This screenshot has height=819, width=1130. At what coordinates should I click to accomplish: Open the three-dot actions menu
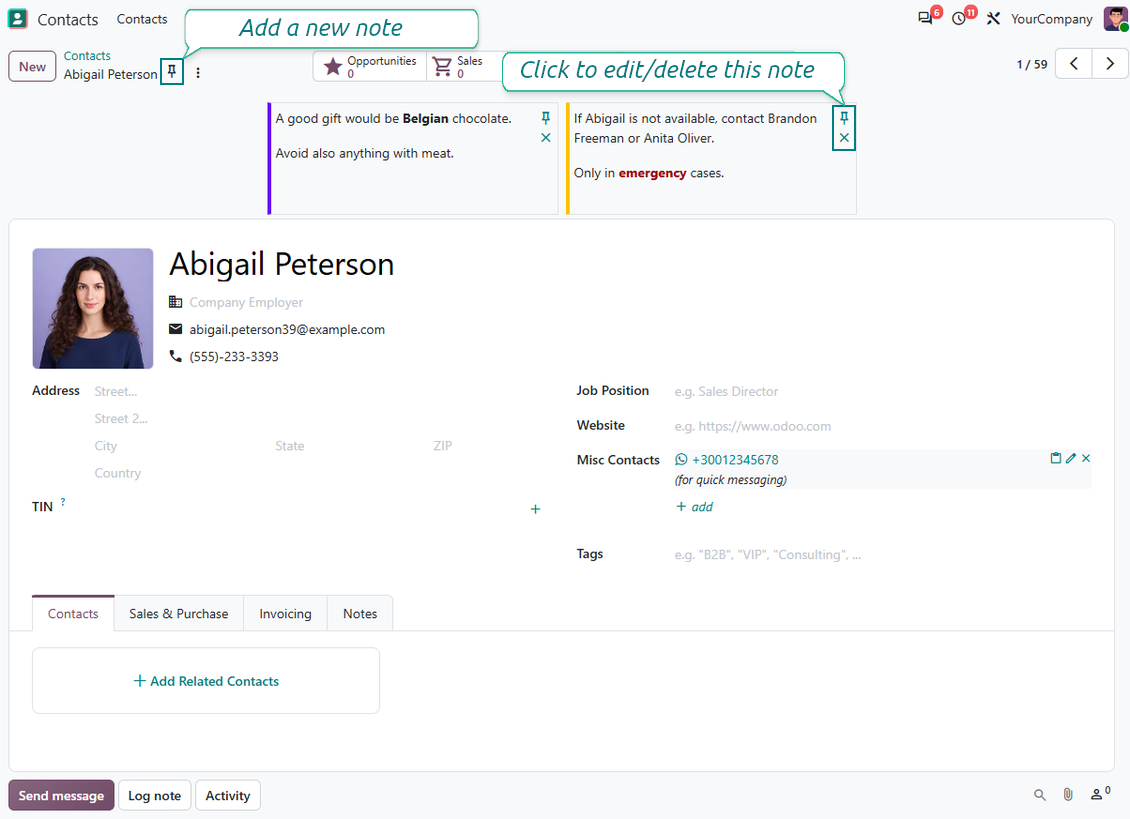(x=197, y=73)
